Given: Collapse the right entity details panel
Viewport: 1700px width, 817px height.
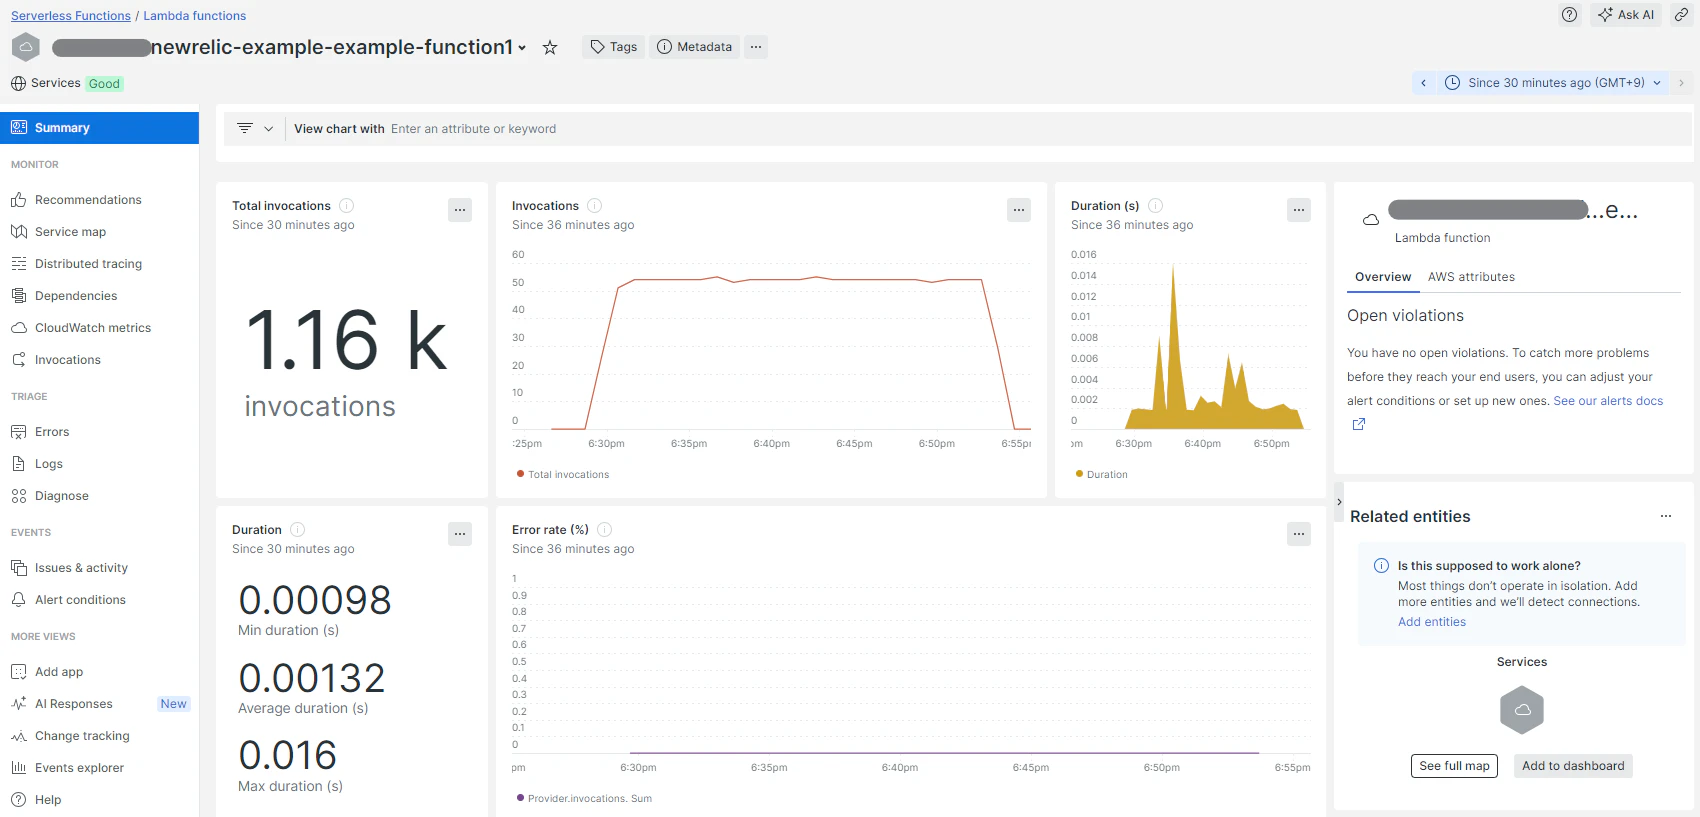Looking at the screenshot, I should (x=1339, y=502).
